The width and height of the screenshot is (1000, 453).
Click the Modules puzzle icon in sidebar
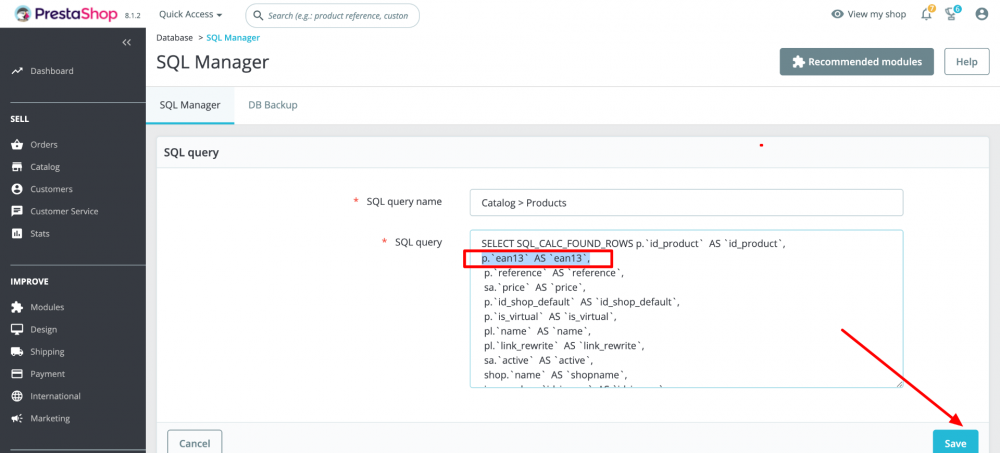[x=17, y=308]
